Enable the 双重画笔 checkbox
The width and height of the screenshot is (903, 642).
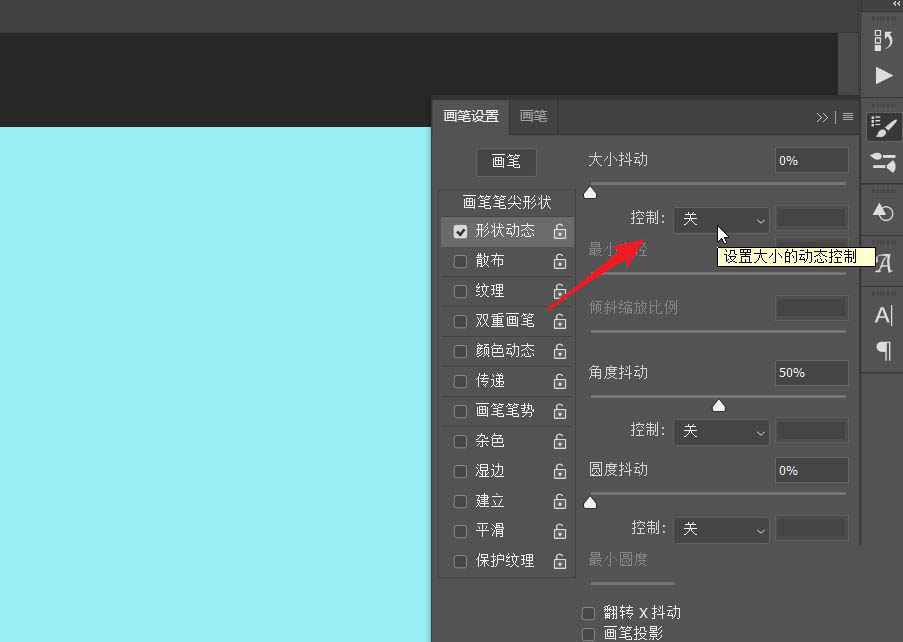click(460, 321)
